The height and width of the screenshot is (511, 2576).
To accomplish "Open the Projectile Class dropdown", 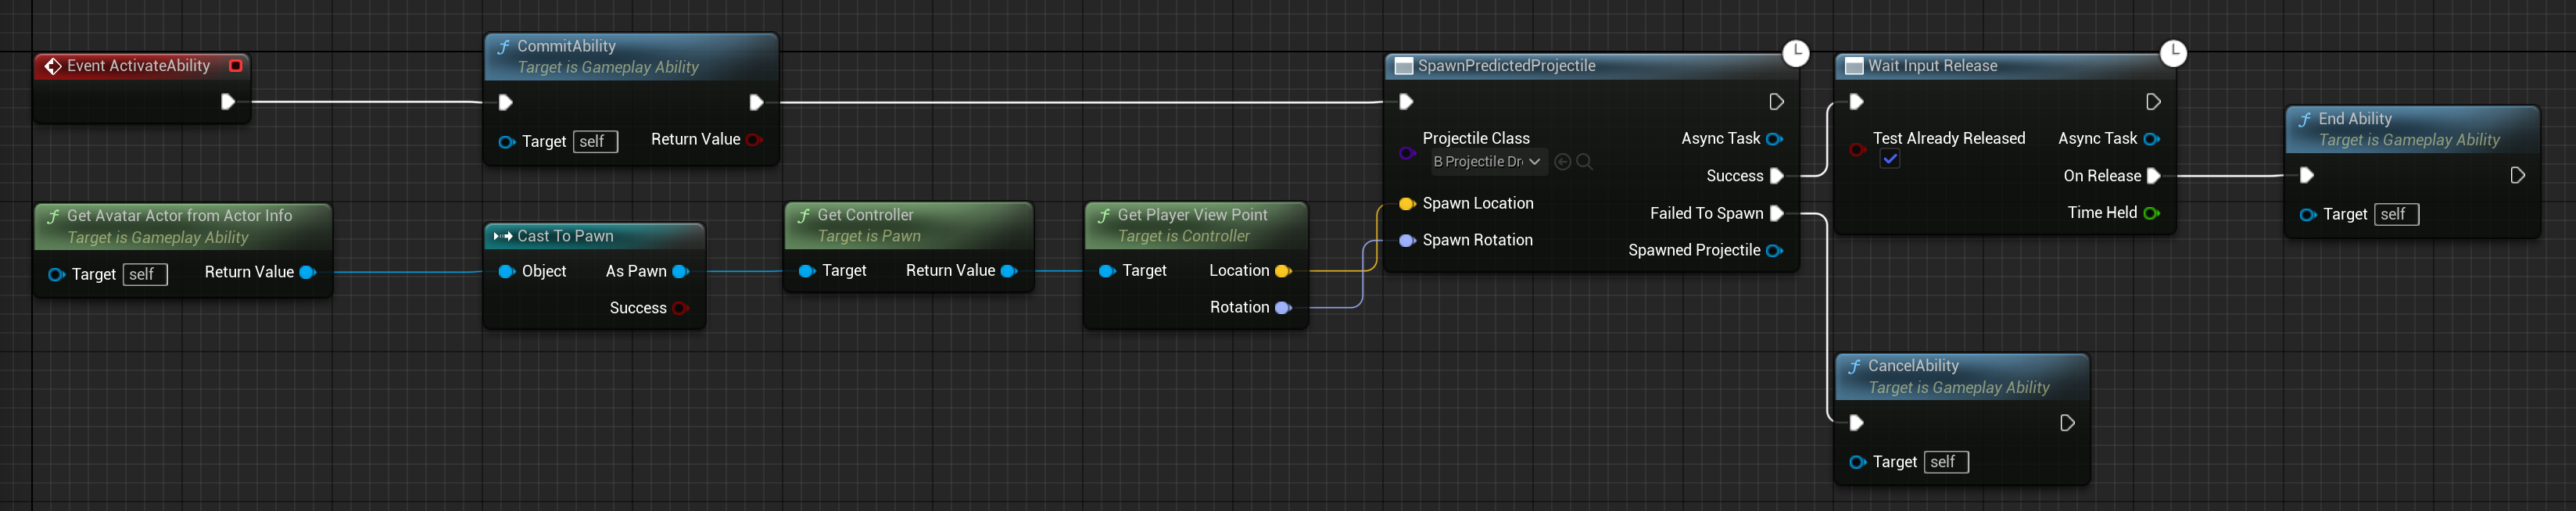I will 1488,162.
